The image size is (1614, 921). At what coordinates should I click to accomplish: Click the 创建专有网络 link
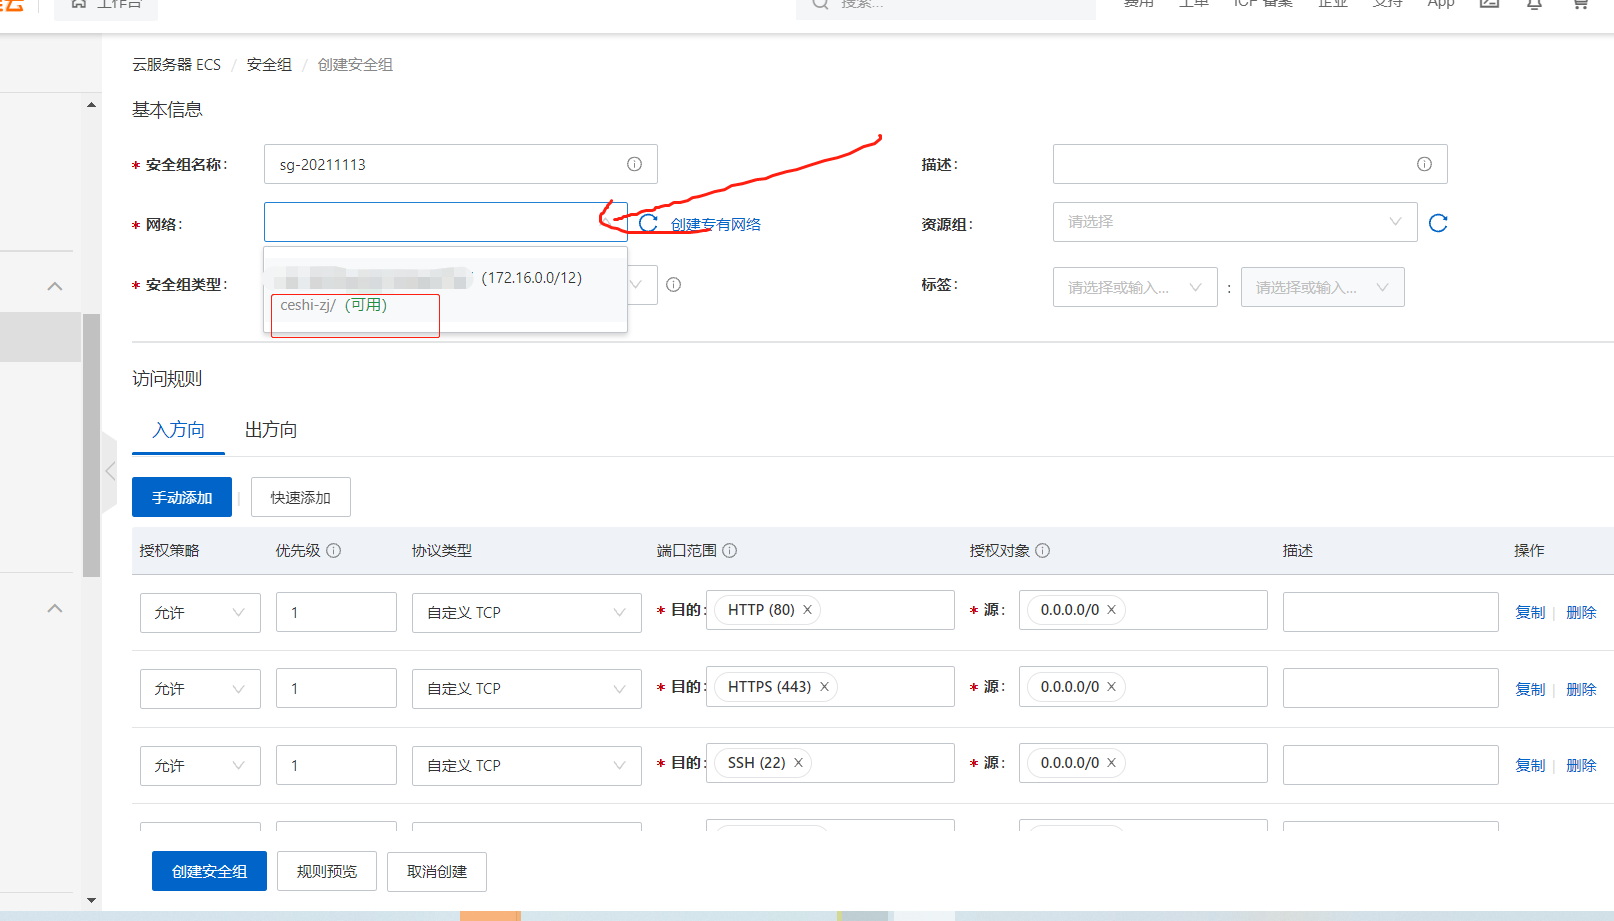coord(716,225)
